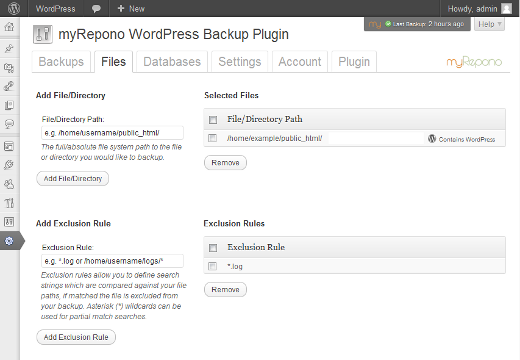Open Users icon in sidebar
The width and height of the screenshot is (520, 360).
pyautogui.click(x=9, y=184)
